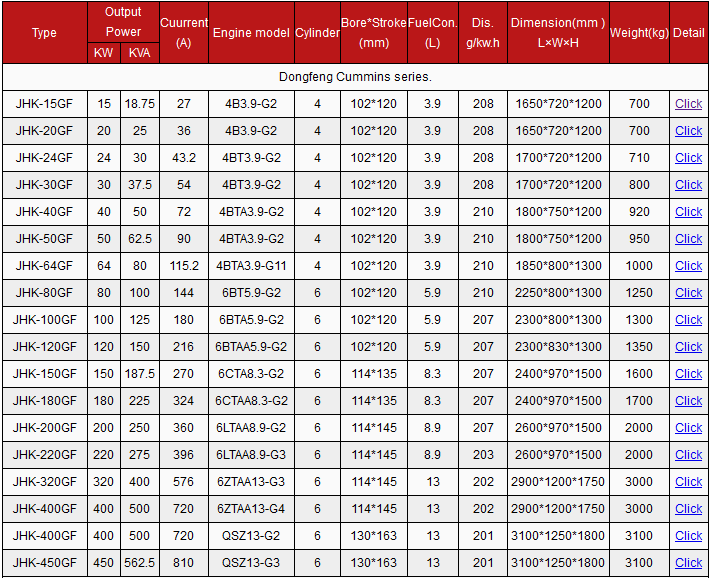Select engine model 4BTA3.9-G11
Image resolution: width=711 pixels, height=578 pixels.
click(251, 266)
